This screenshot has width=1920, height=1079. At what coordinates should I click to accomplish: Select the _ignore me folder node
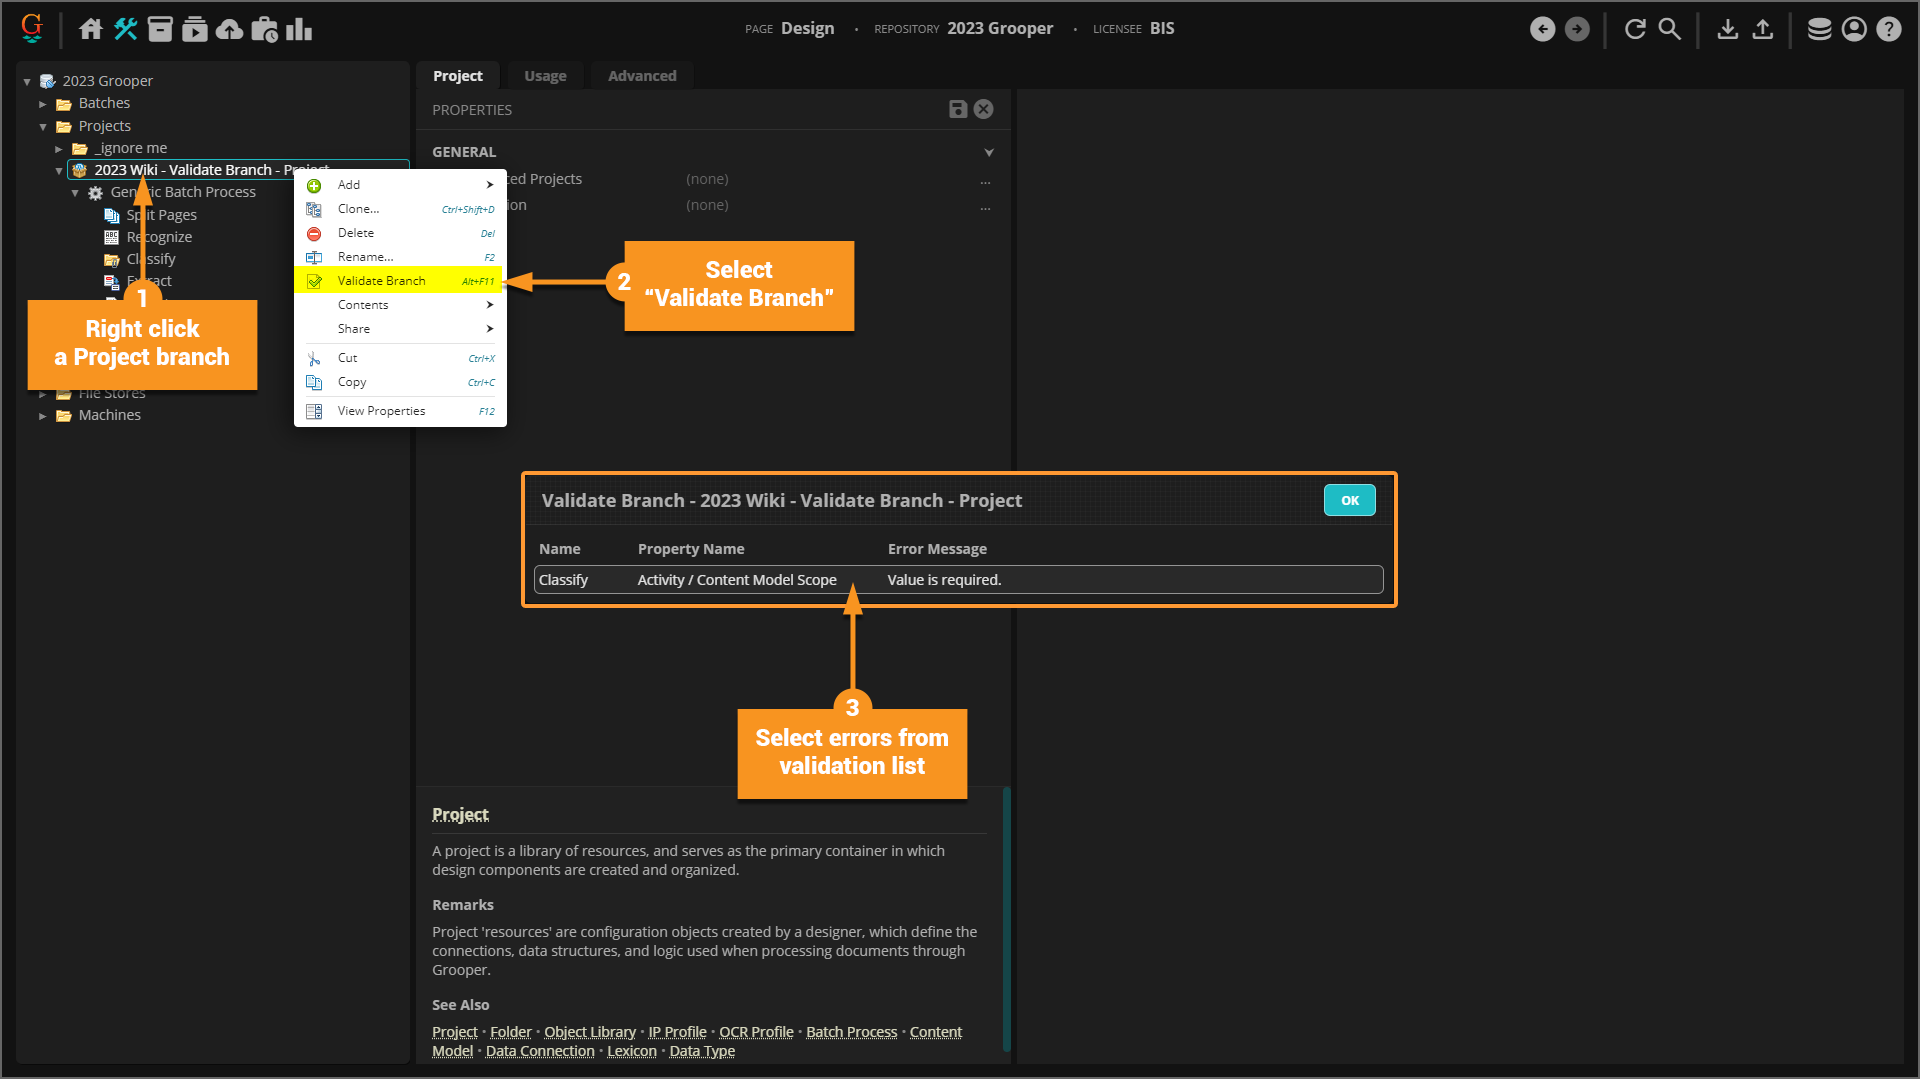pyautogui.click(x=131, y=148)
